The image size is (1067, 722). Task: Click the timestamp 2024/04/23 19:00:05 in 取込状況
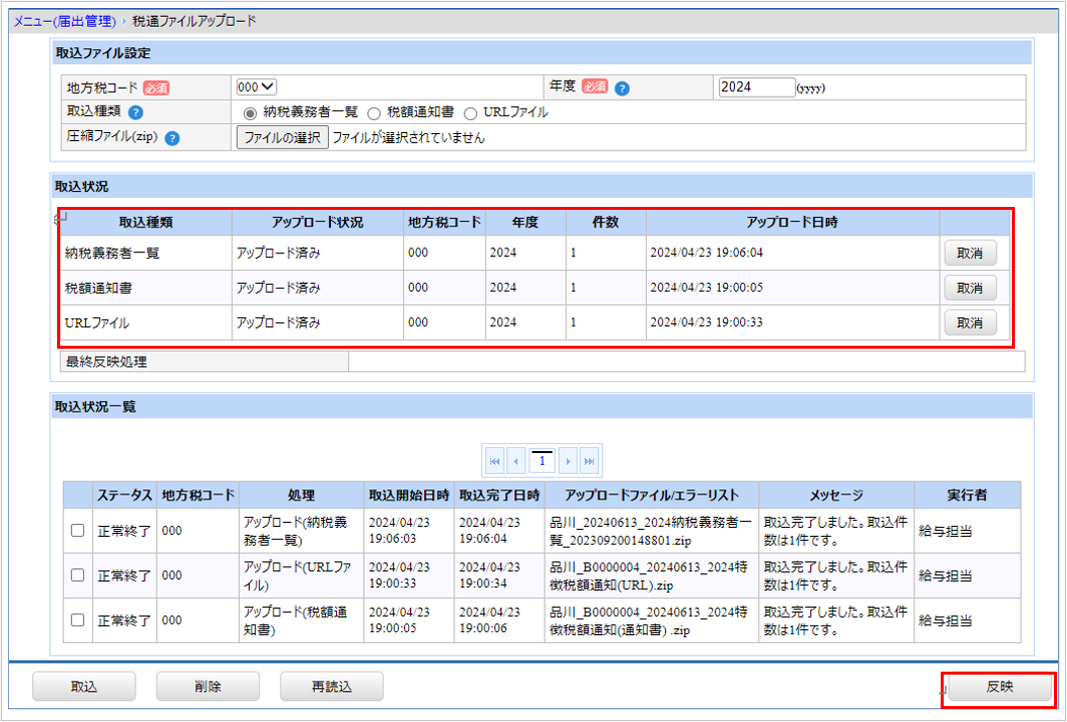(x=706, y=287)
